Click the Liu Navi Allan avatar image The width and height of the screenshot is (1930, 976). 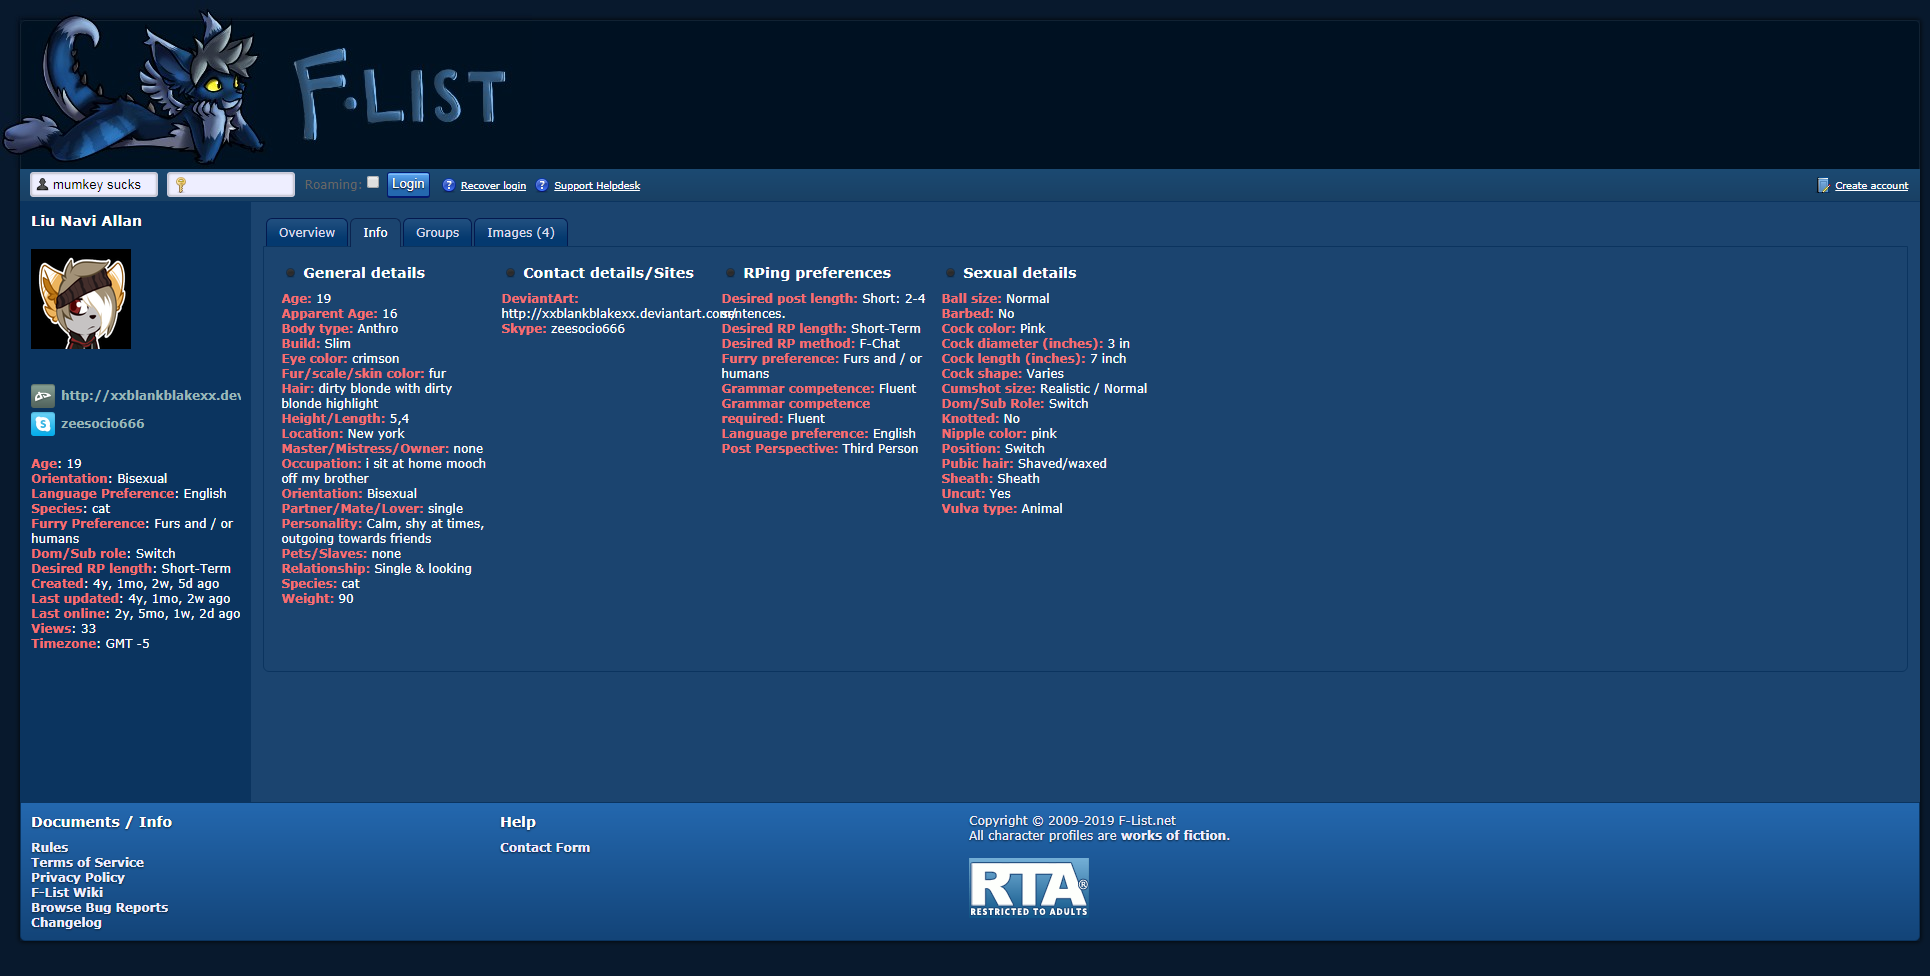pos(81,299)
